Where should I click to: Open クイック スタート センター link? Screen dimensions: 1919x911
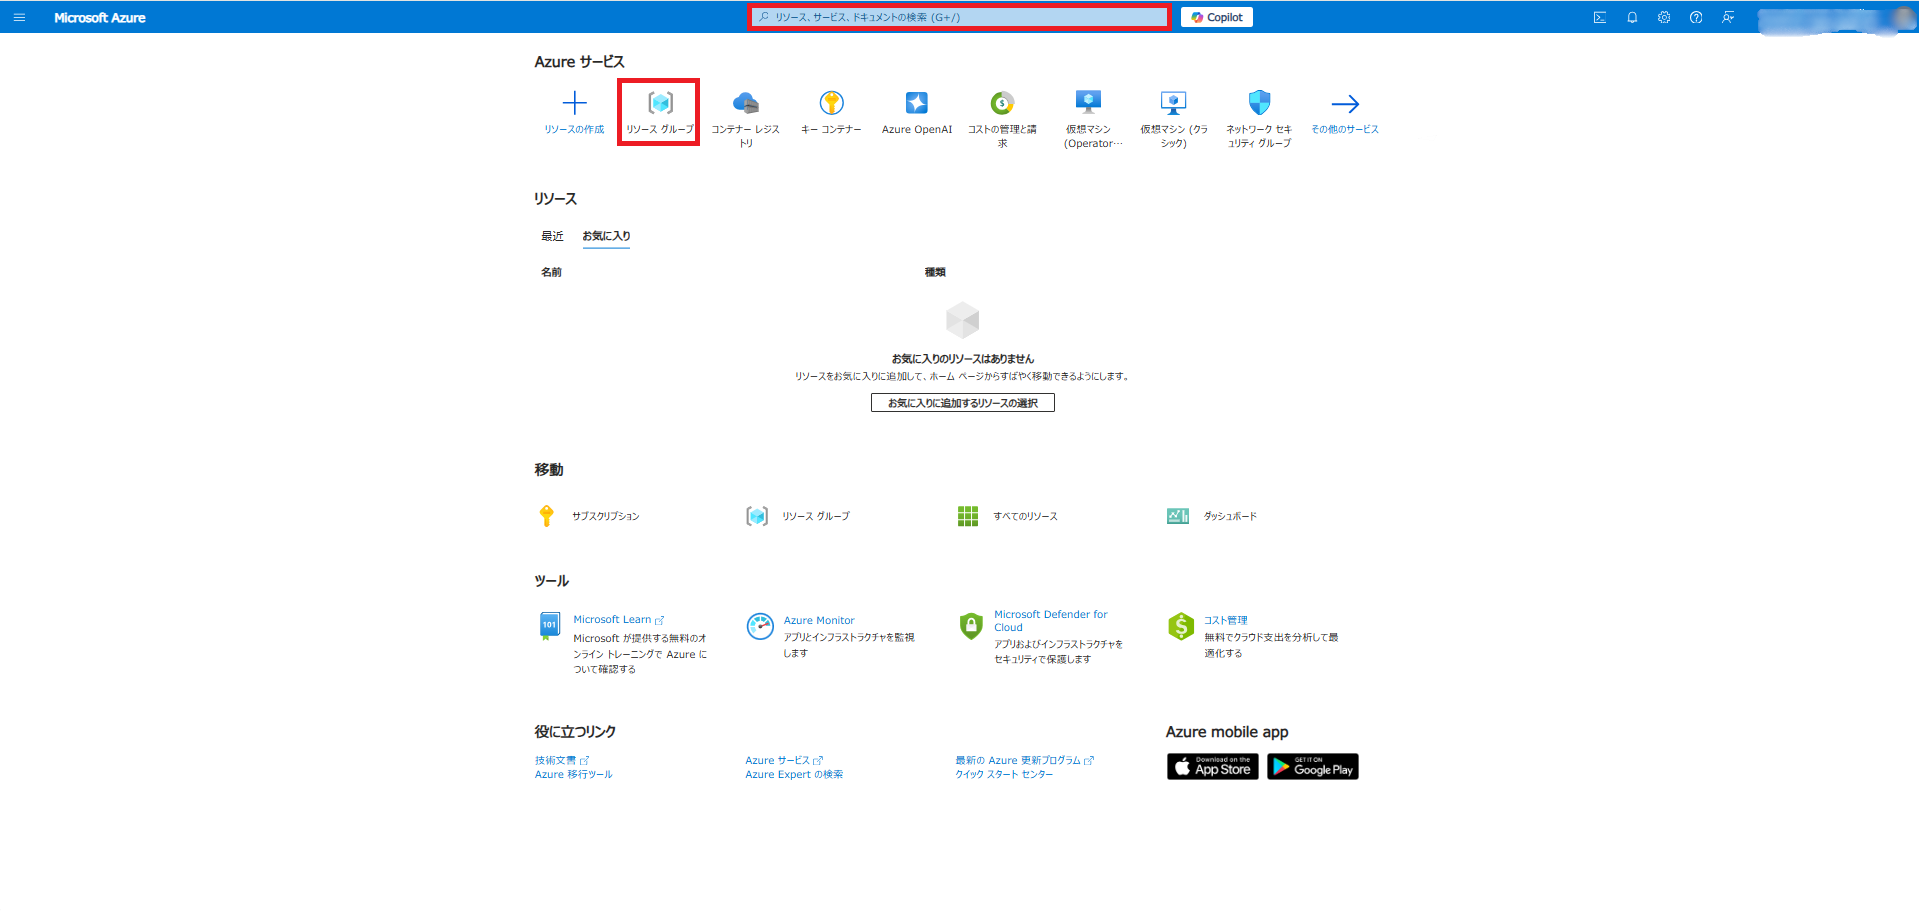1004,775
